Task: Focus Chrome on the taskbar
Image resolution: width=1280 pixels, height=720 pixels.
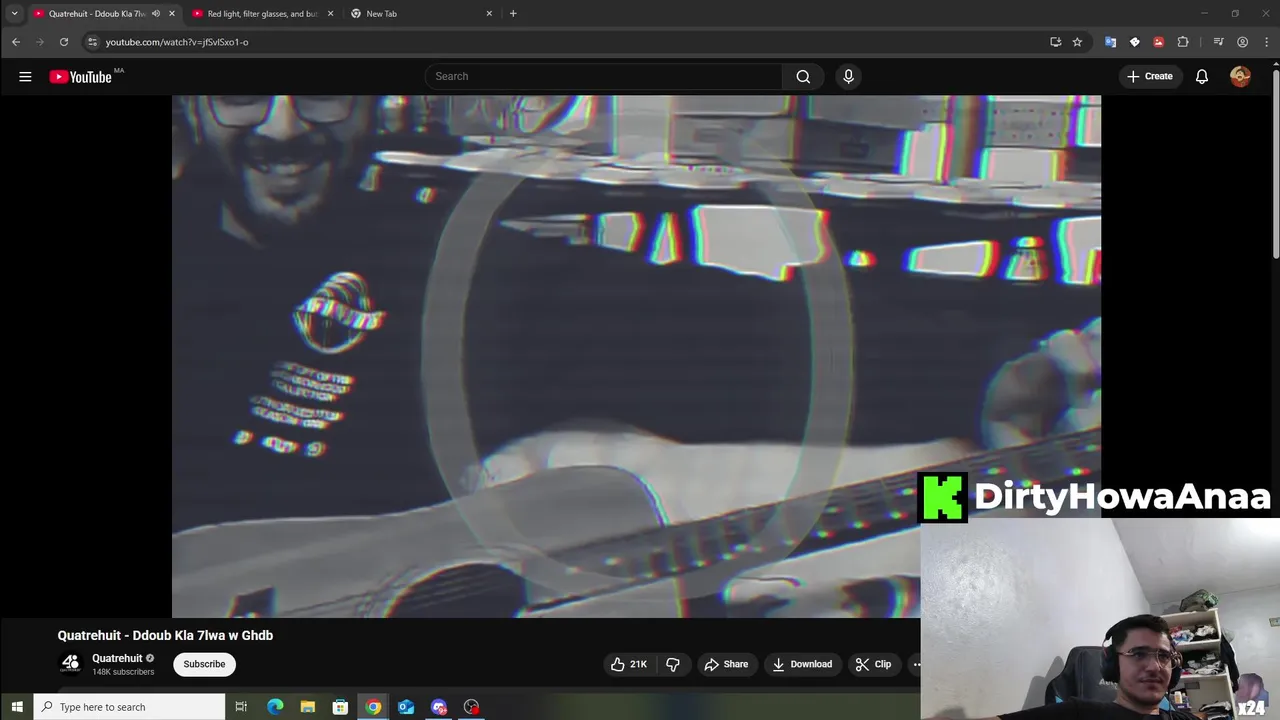Action: pos(373,707)
